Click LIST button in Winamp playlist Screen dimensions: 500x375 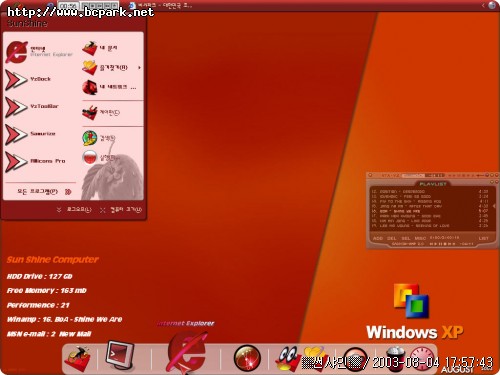(x=484, y=238)
